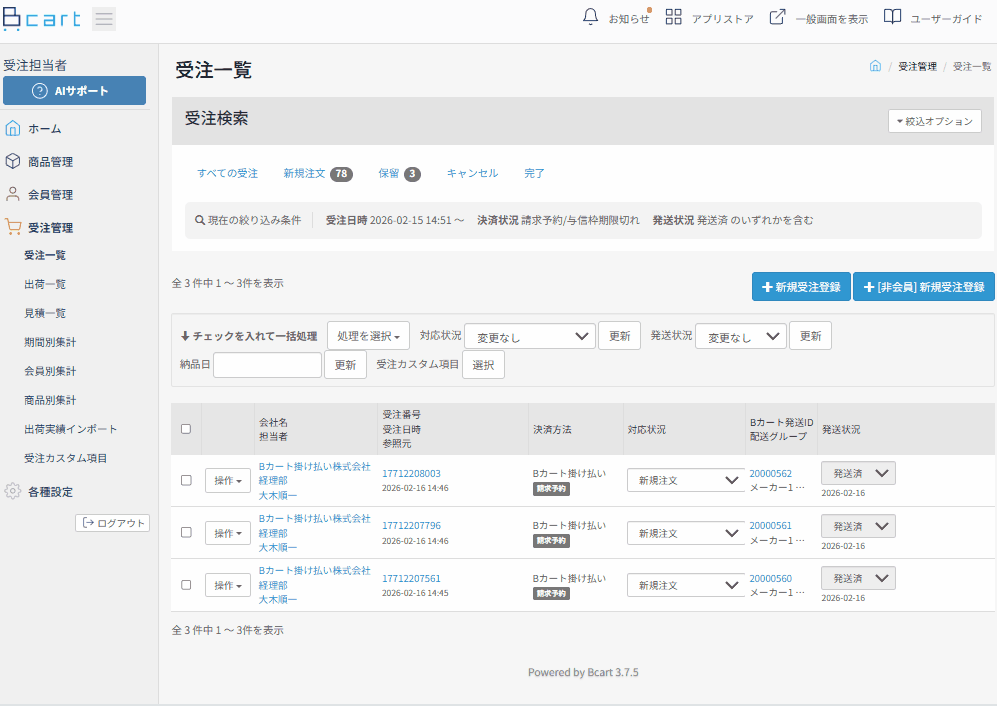Click the Bcart logo
997x706 pixels.
(42, 19)
